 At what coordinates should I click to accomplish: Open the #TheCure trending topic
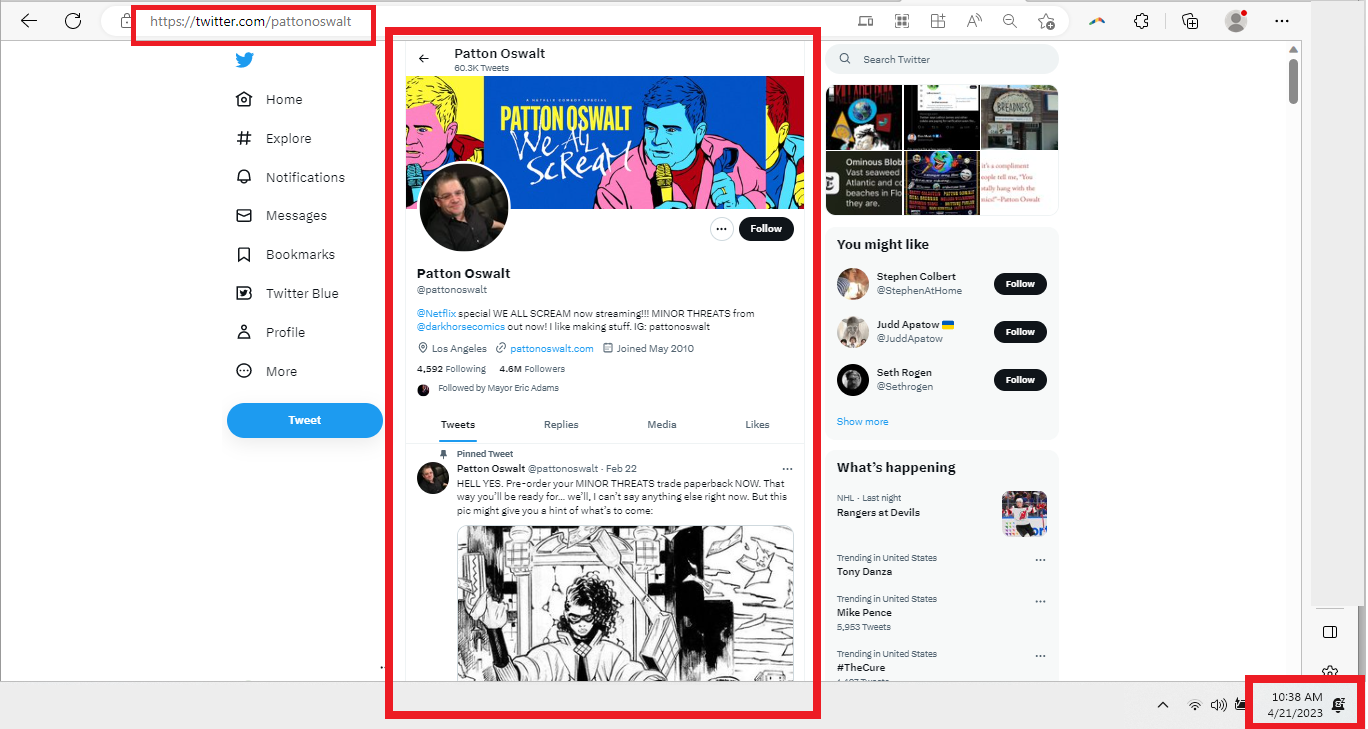861,668
